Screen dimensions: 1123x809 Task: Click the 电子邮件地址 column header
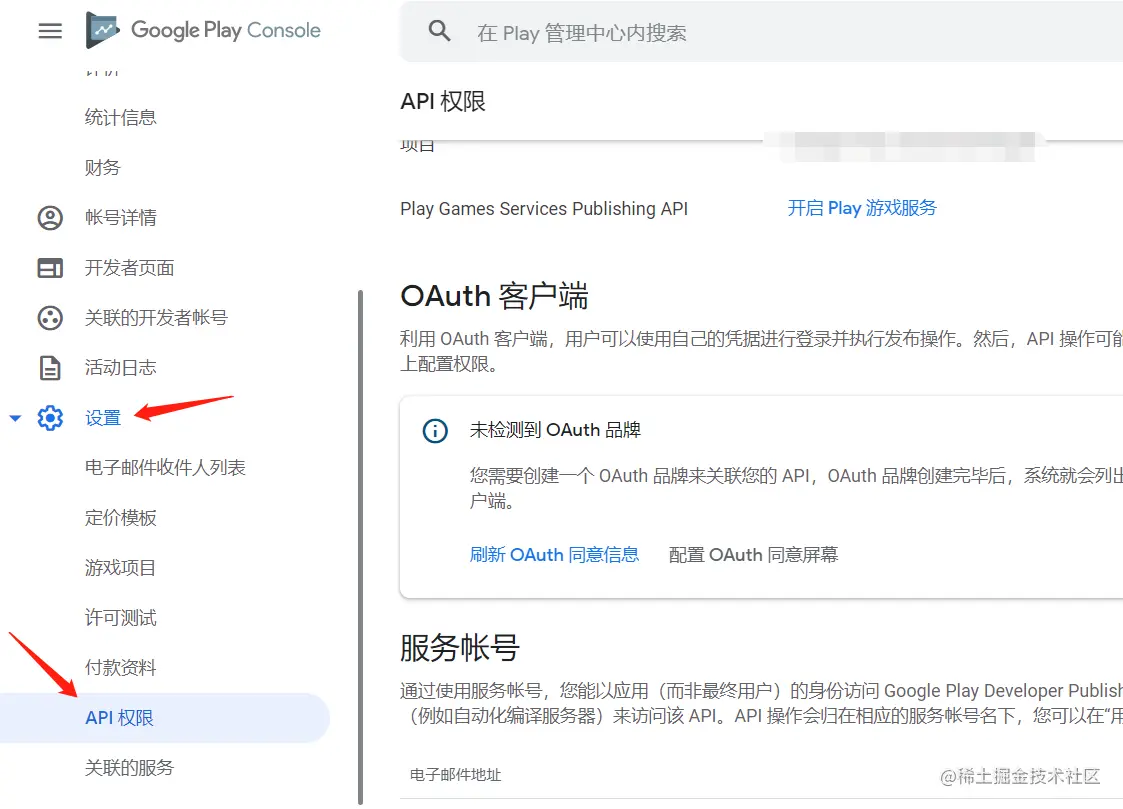[x=456, y=775]
